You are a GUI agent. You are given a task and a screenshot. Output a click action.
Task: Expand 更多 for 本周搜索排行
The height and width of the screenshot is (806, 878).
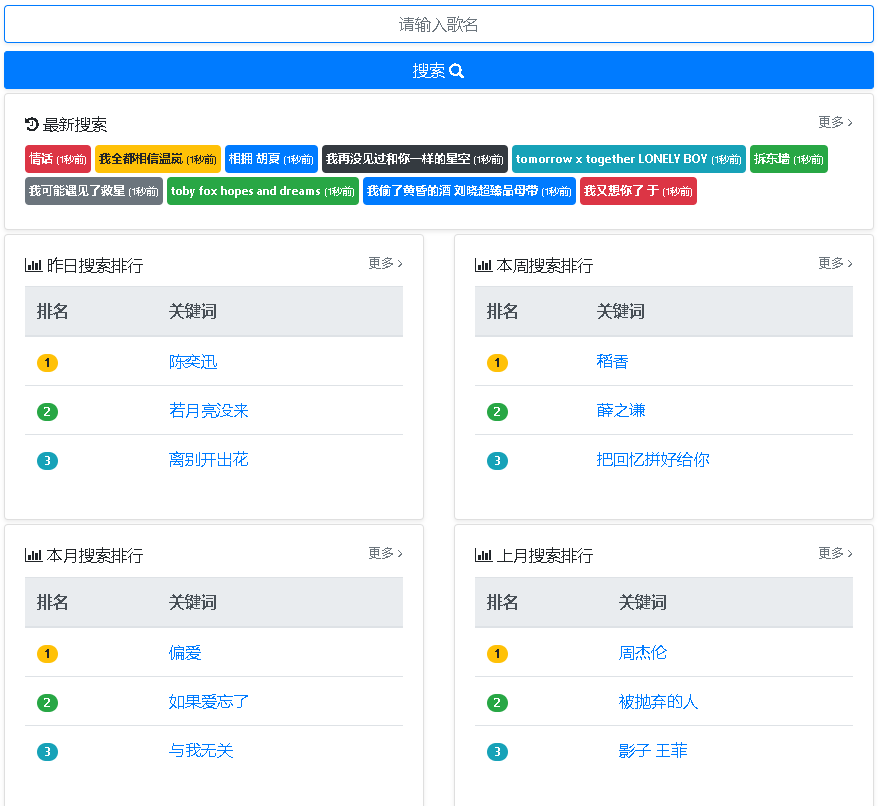click(x=835, y=263)
